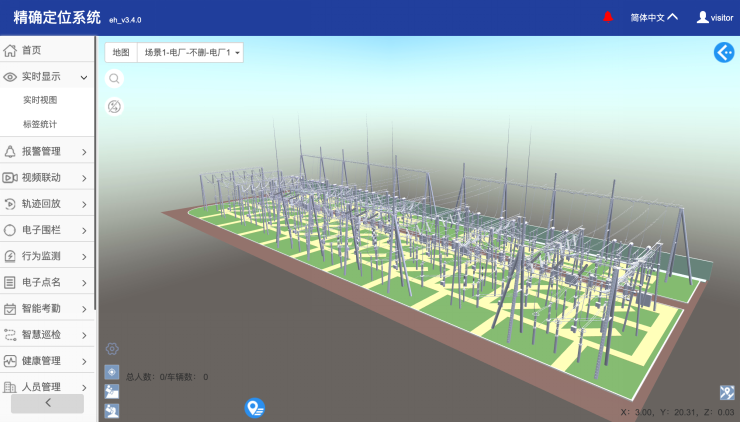Open the 场景1-电厂-不删-电厂1 scene dropdown

tap(190, 52)
